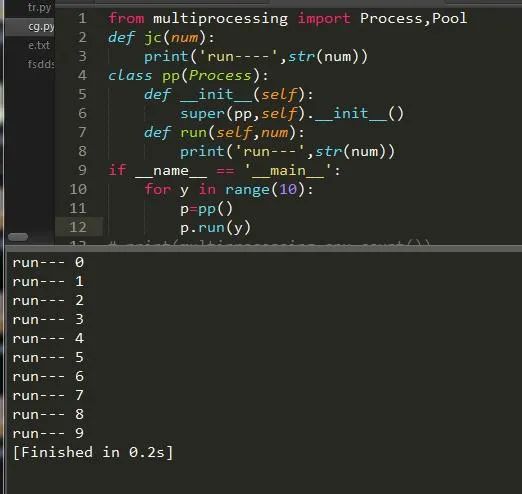Click the jc function name

point(153,38)
